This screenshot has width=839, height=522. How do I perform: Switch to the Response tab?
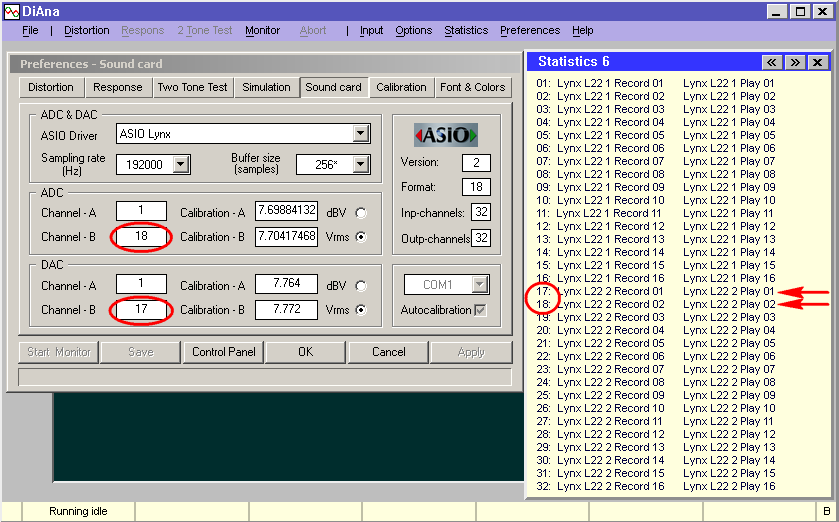tap(118, 87)
